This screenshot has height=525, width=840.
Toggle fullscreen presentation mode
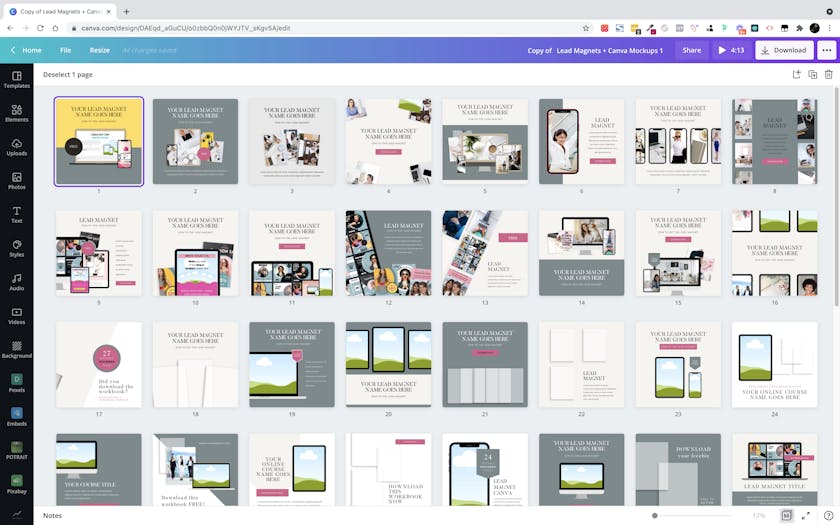806,515
